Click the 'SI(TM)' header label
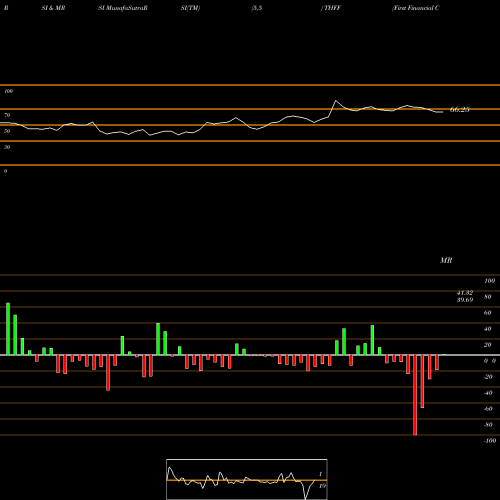The width and height of the screenshot is (500, 500). tap(190, 8)
